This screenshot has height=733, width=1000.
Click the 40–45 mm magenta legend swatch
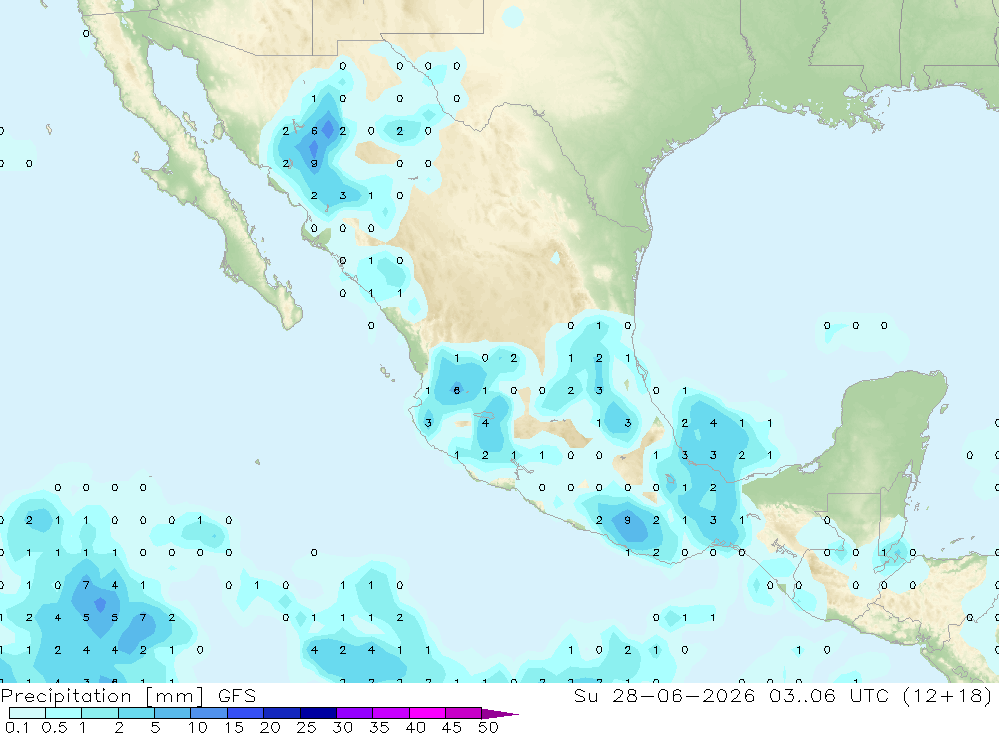(427, 713)
